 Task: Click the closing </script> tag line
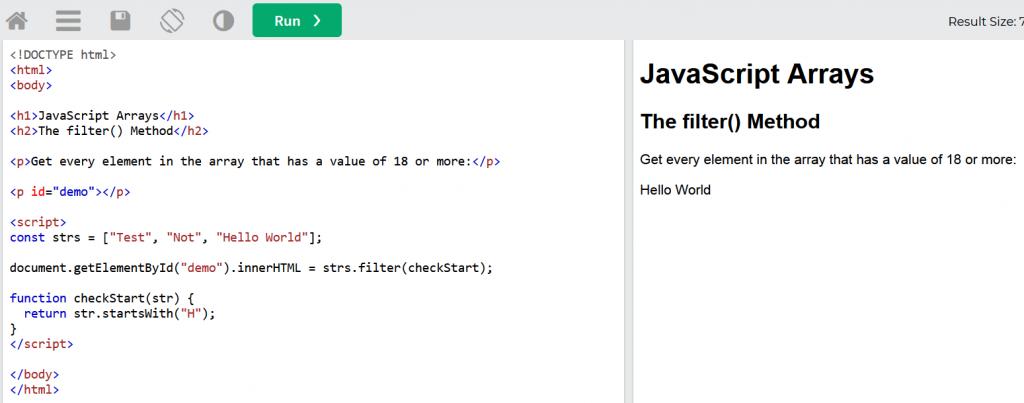(x=42, y=344)
